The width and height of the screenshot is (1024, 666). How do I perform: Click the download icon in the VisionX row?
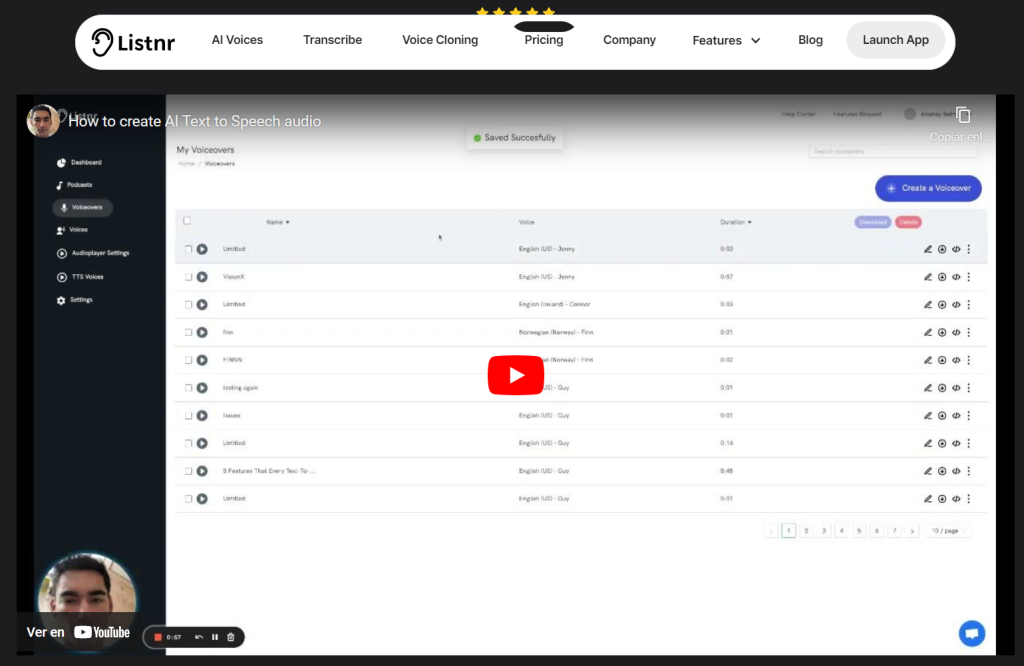click(x=942, y=277)
